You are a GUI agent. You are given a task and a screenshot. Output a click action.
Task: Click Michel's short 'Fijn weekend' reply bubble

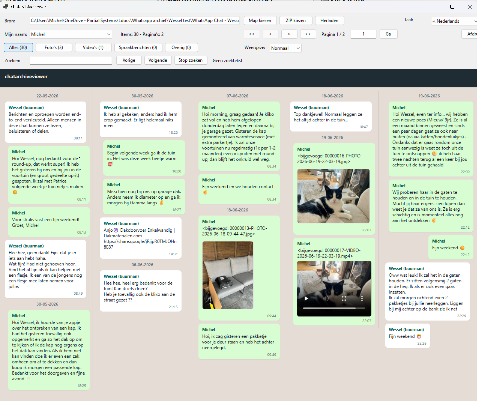pos(450,247)
